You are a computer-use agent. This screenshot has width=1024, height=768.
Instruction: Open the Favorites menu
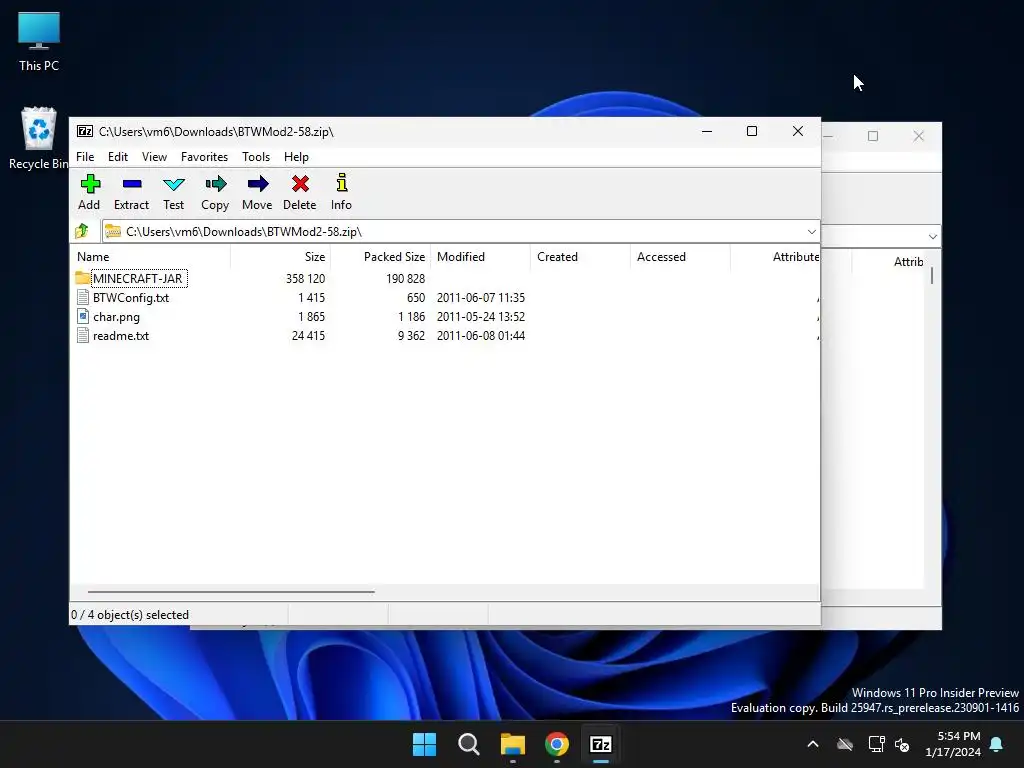click(x=204, y=157)
